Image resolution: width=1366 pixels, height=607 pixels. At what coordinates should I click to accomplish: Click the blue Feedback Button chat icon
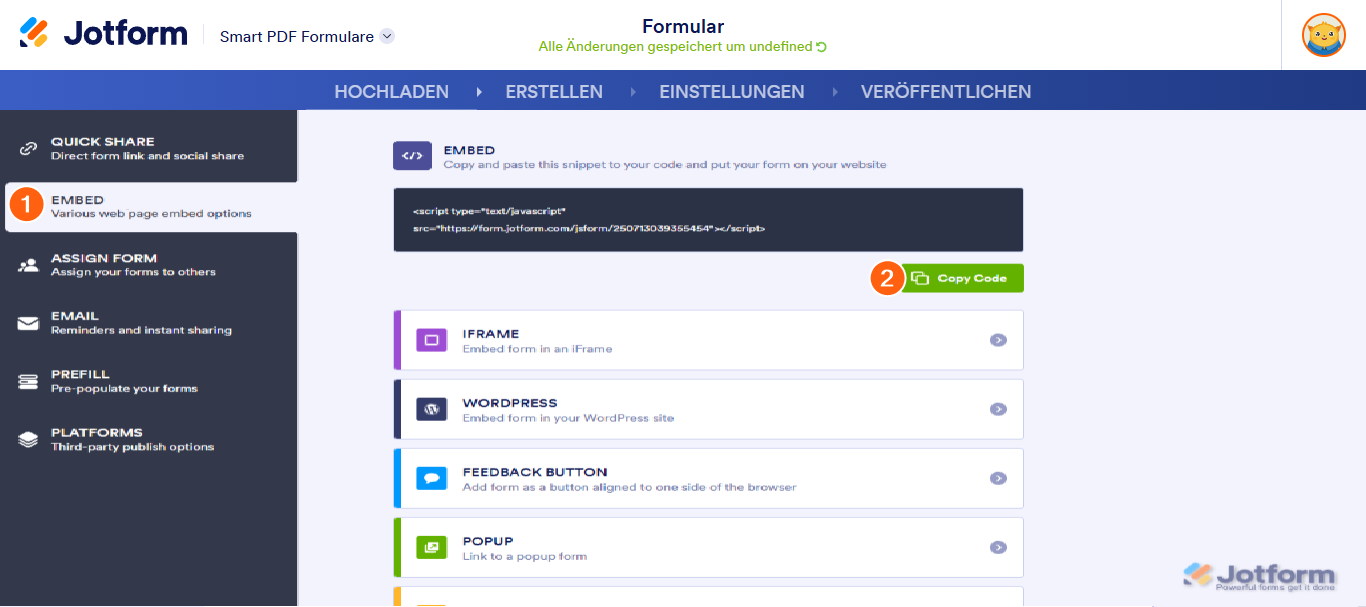(432, 478)
